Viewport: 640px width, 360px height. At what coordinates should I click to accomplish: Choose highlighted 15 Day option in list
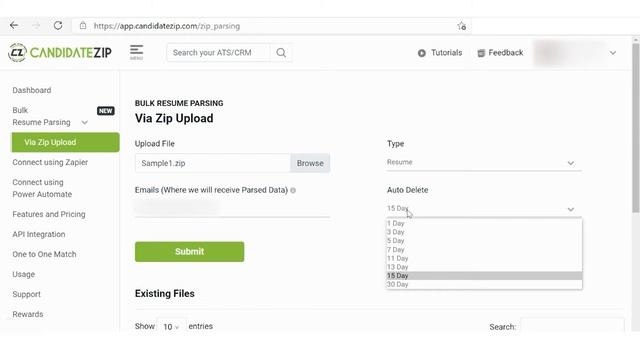coord(484,276)
